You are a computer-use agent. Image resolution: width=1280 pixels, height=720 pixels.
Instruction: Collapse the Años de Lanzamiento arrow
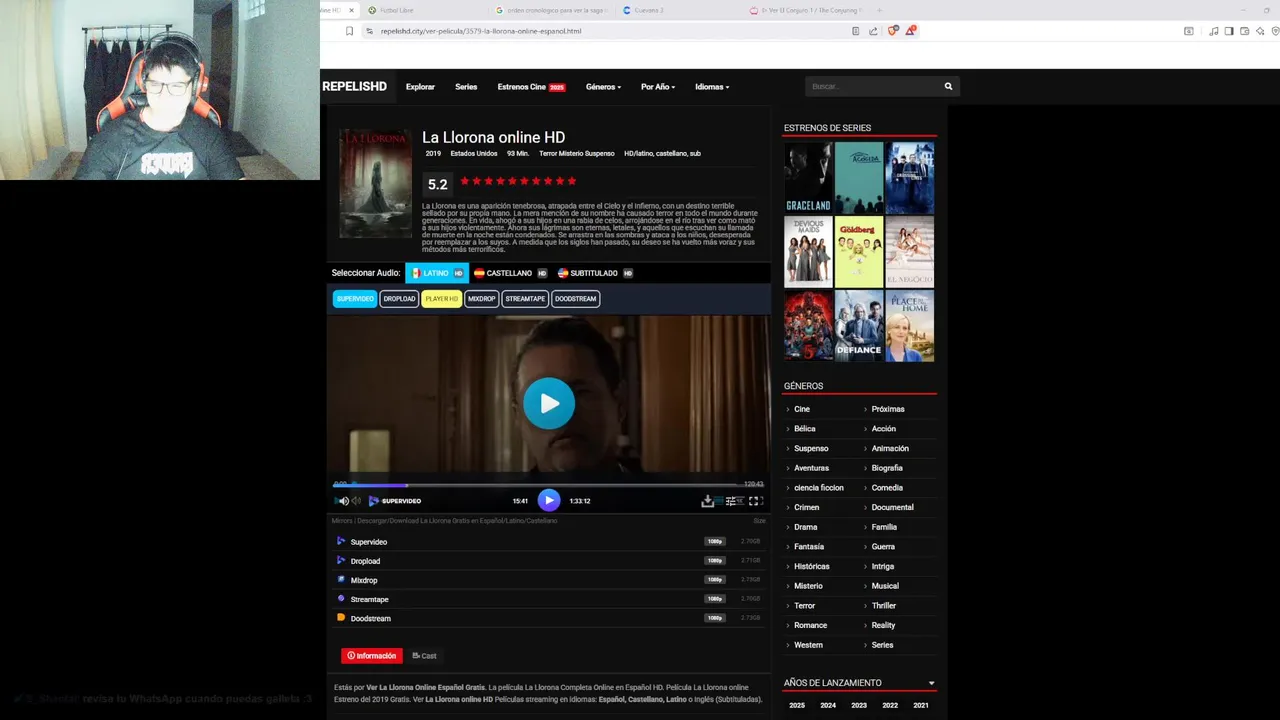pyautogui.click(x=931, y=683)
